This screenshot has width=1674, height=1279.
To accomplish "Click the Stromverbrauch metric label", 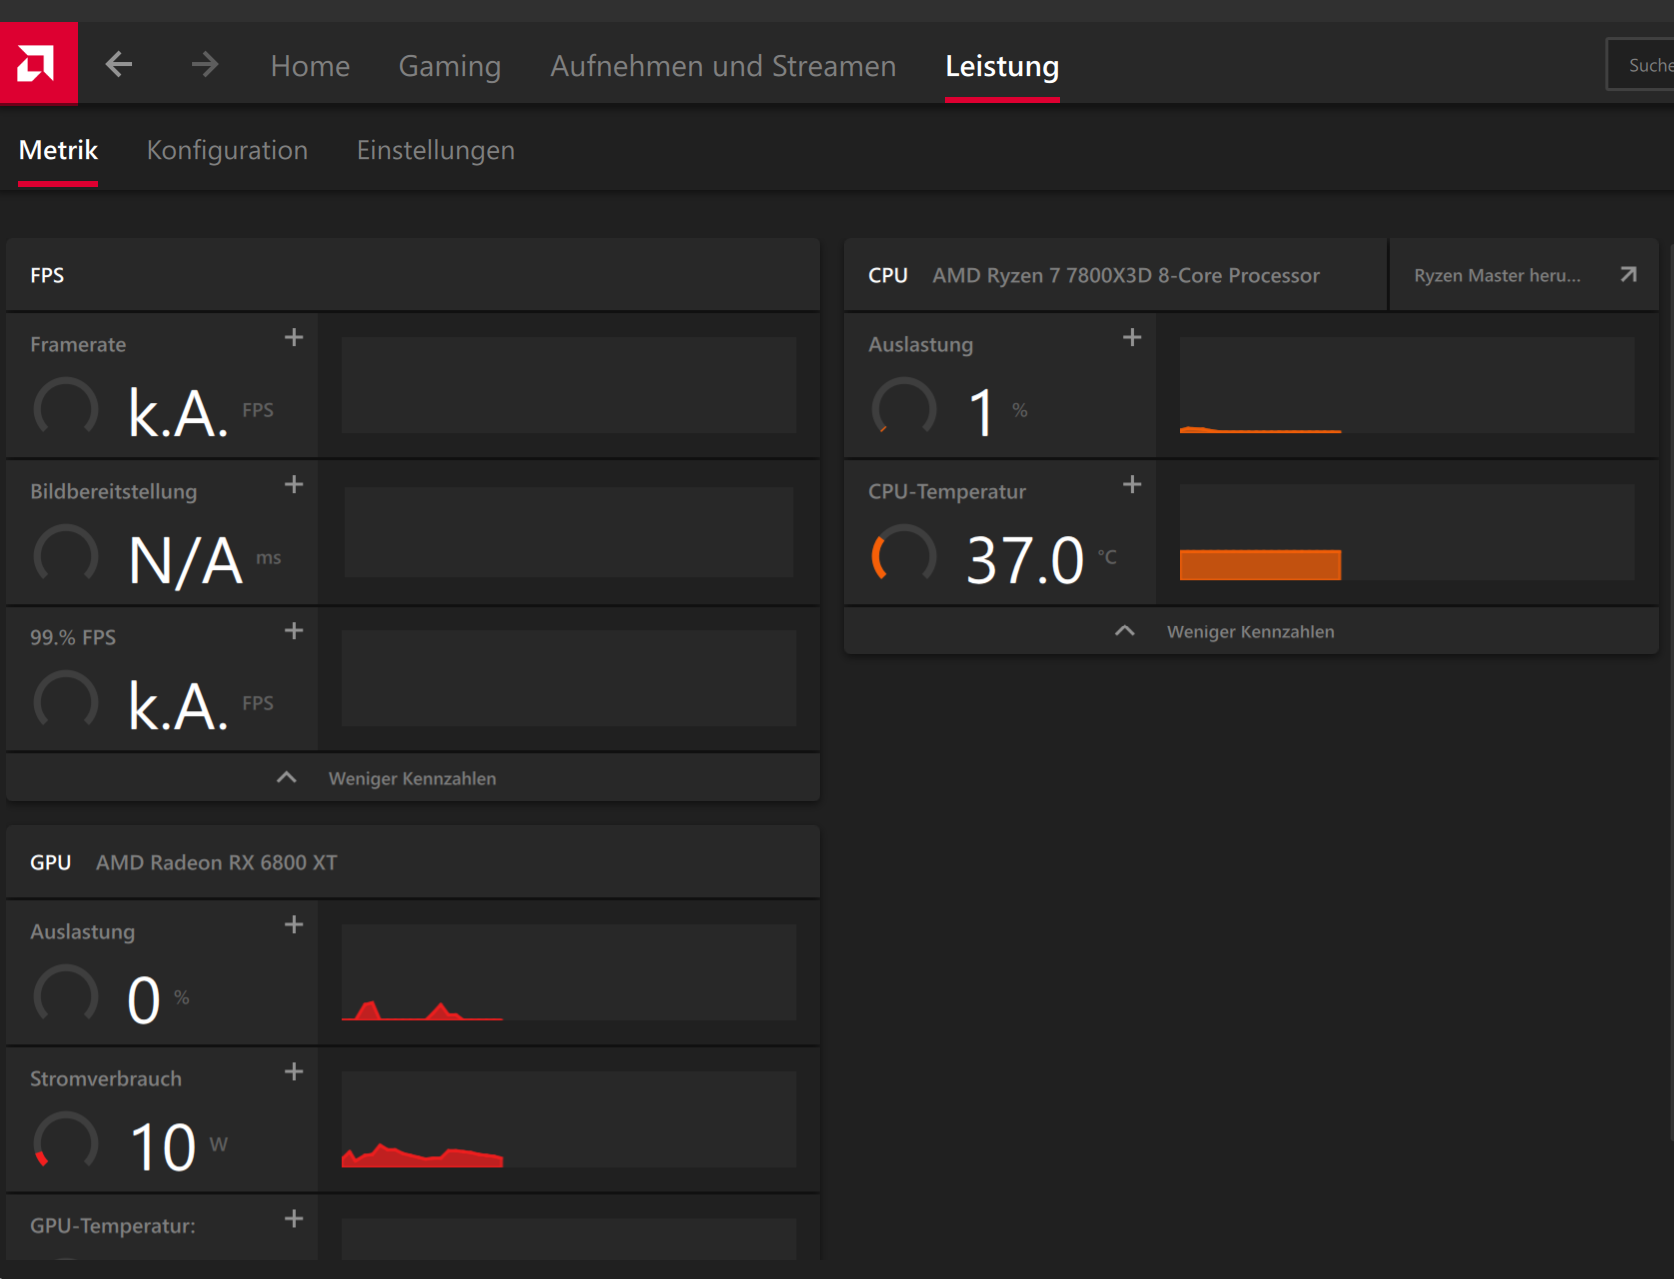I will (x=106, y=1078).
